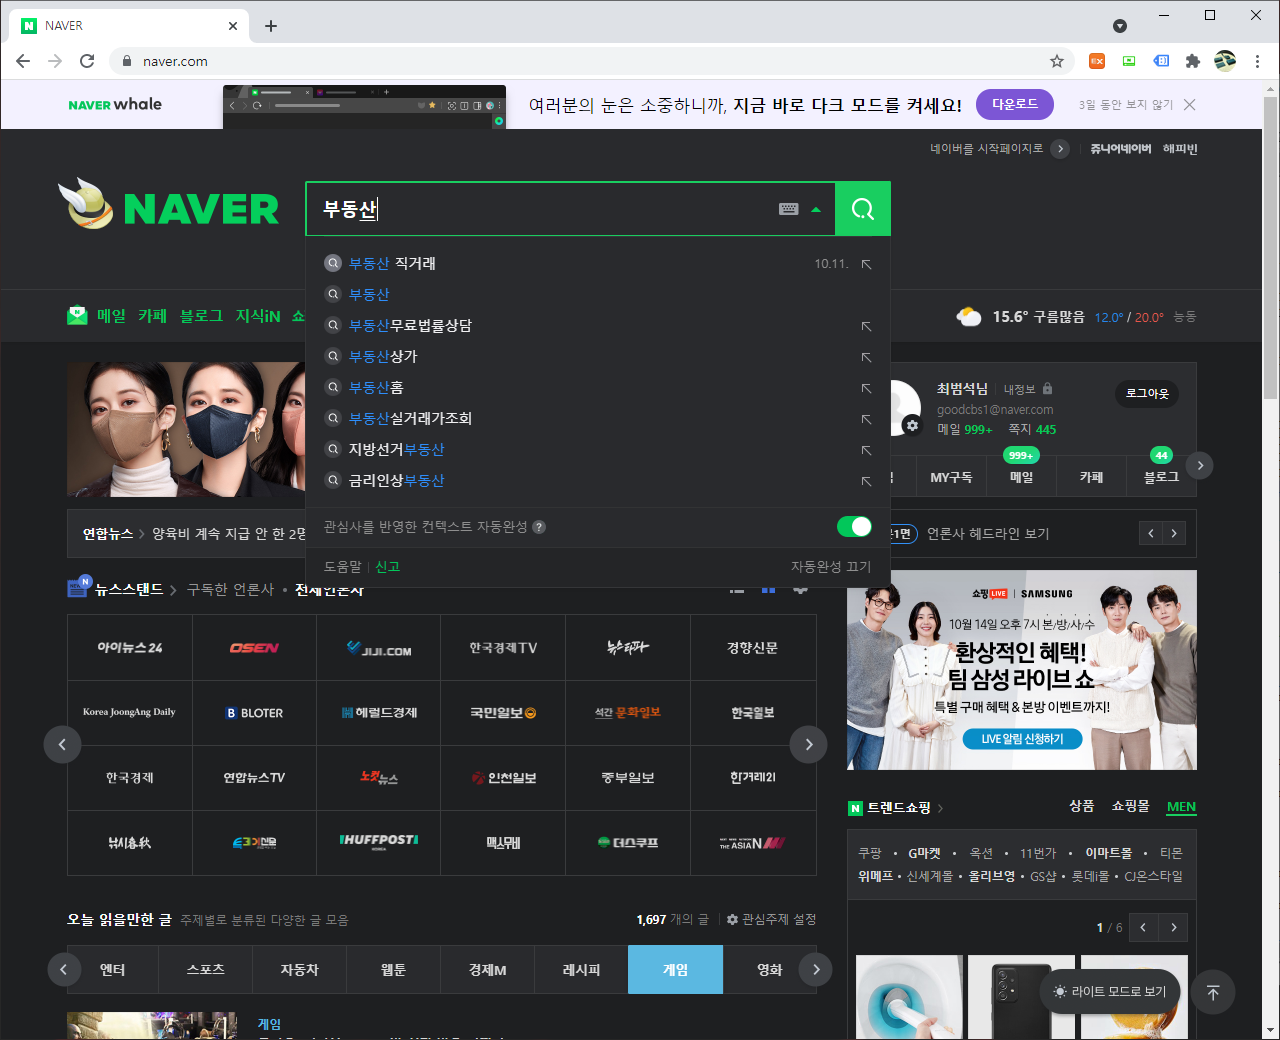Open the 블로그 service link

(201, 316)
